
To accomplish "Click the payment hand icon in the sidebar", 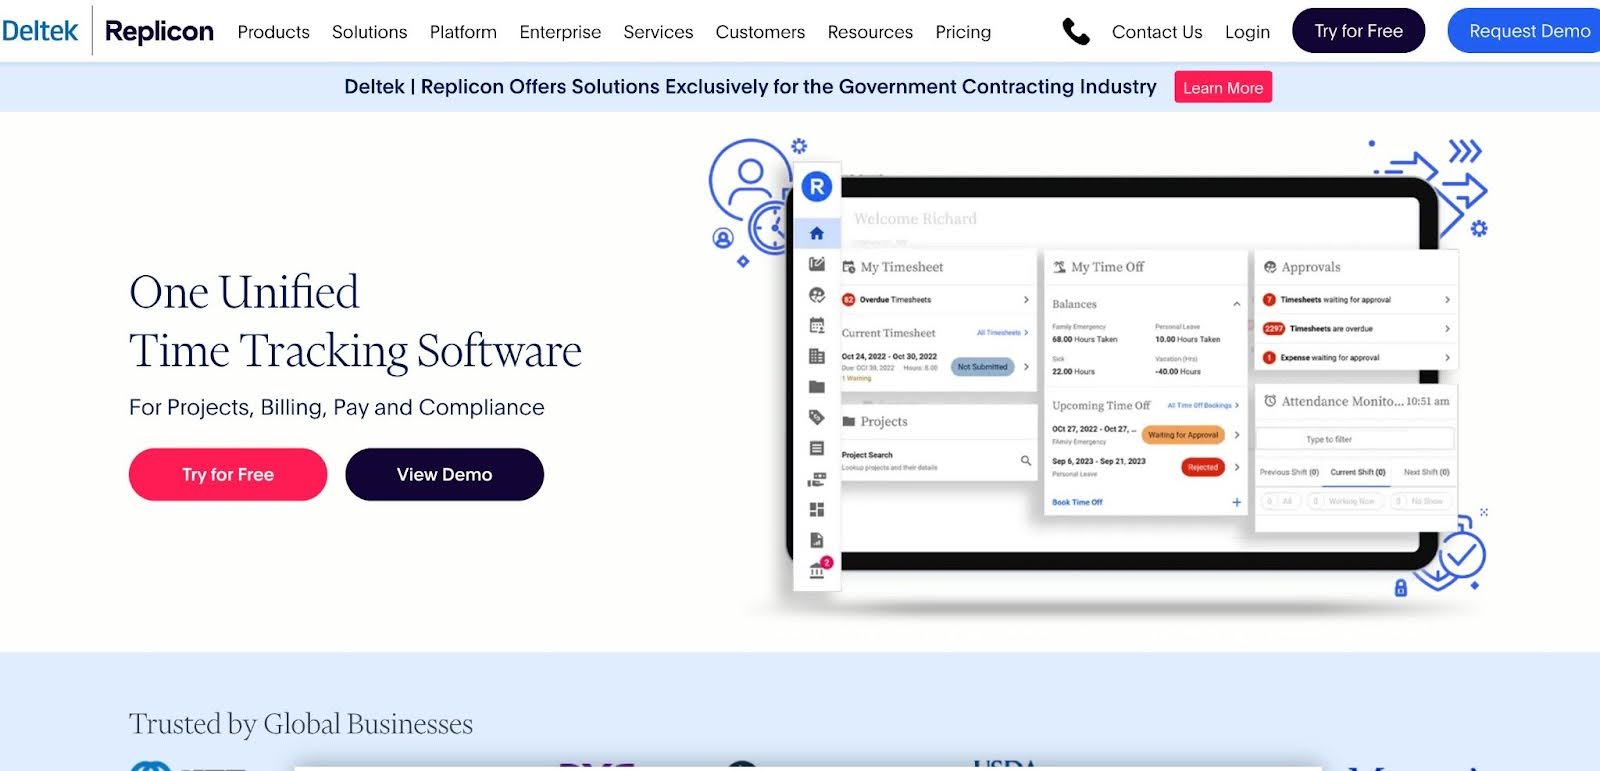I will (x=817, y=479).
